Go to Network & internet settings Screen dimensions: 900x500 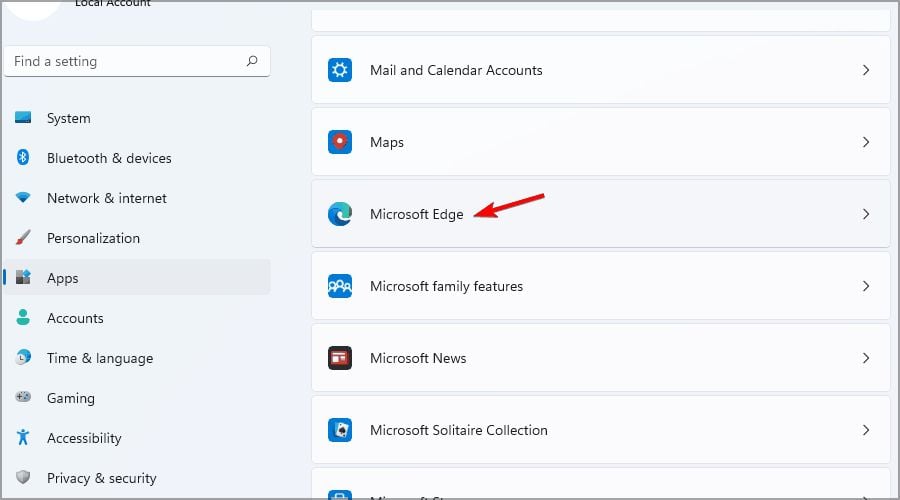pos(106,198)
